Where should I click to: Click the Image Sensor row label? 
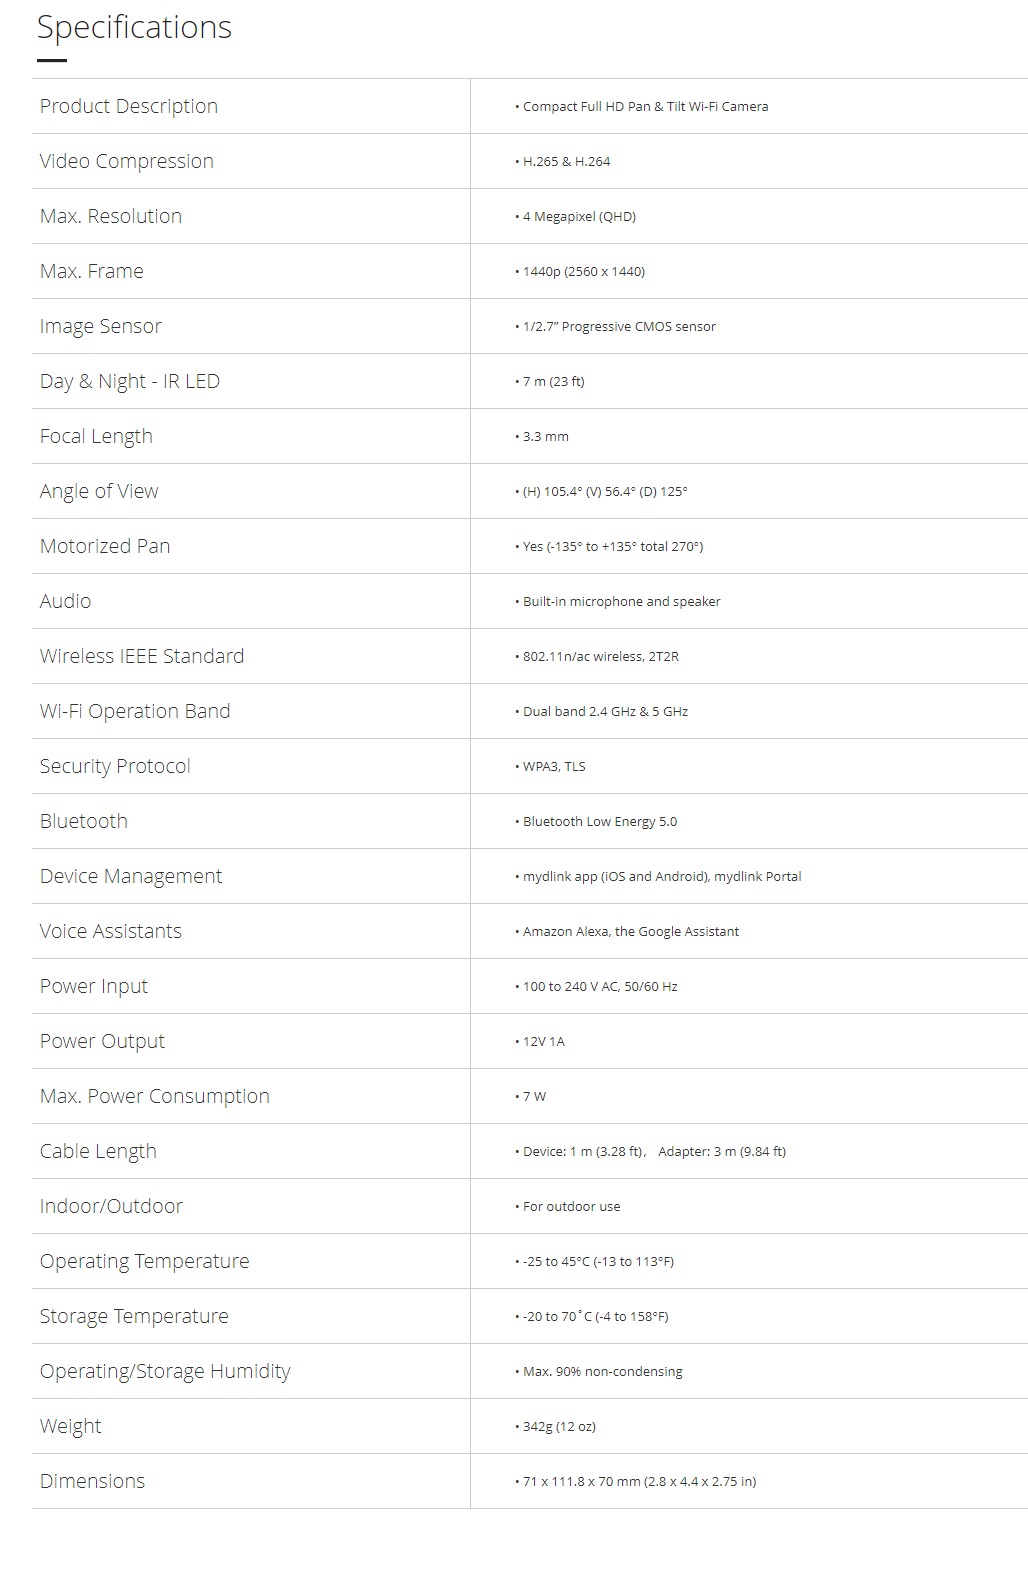point(100,326)
